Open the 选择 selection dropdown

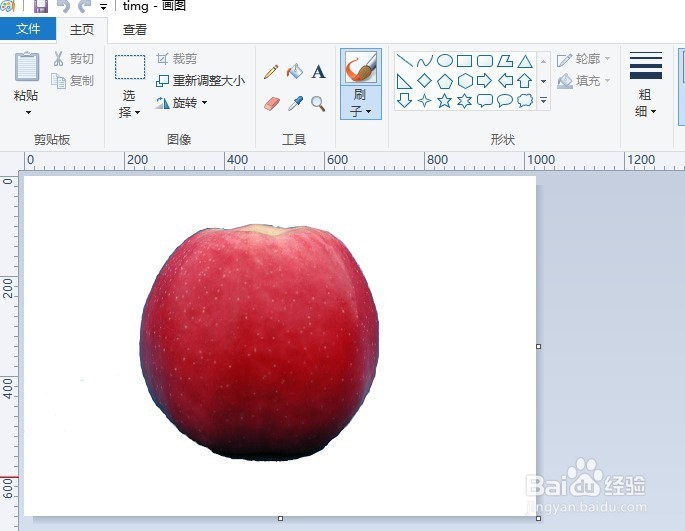(129, 104)
